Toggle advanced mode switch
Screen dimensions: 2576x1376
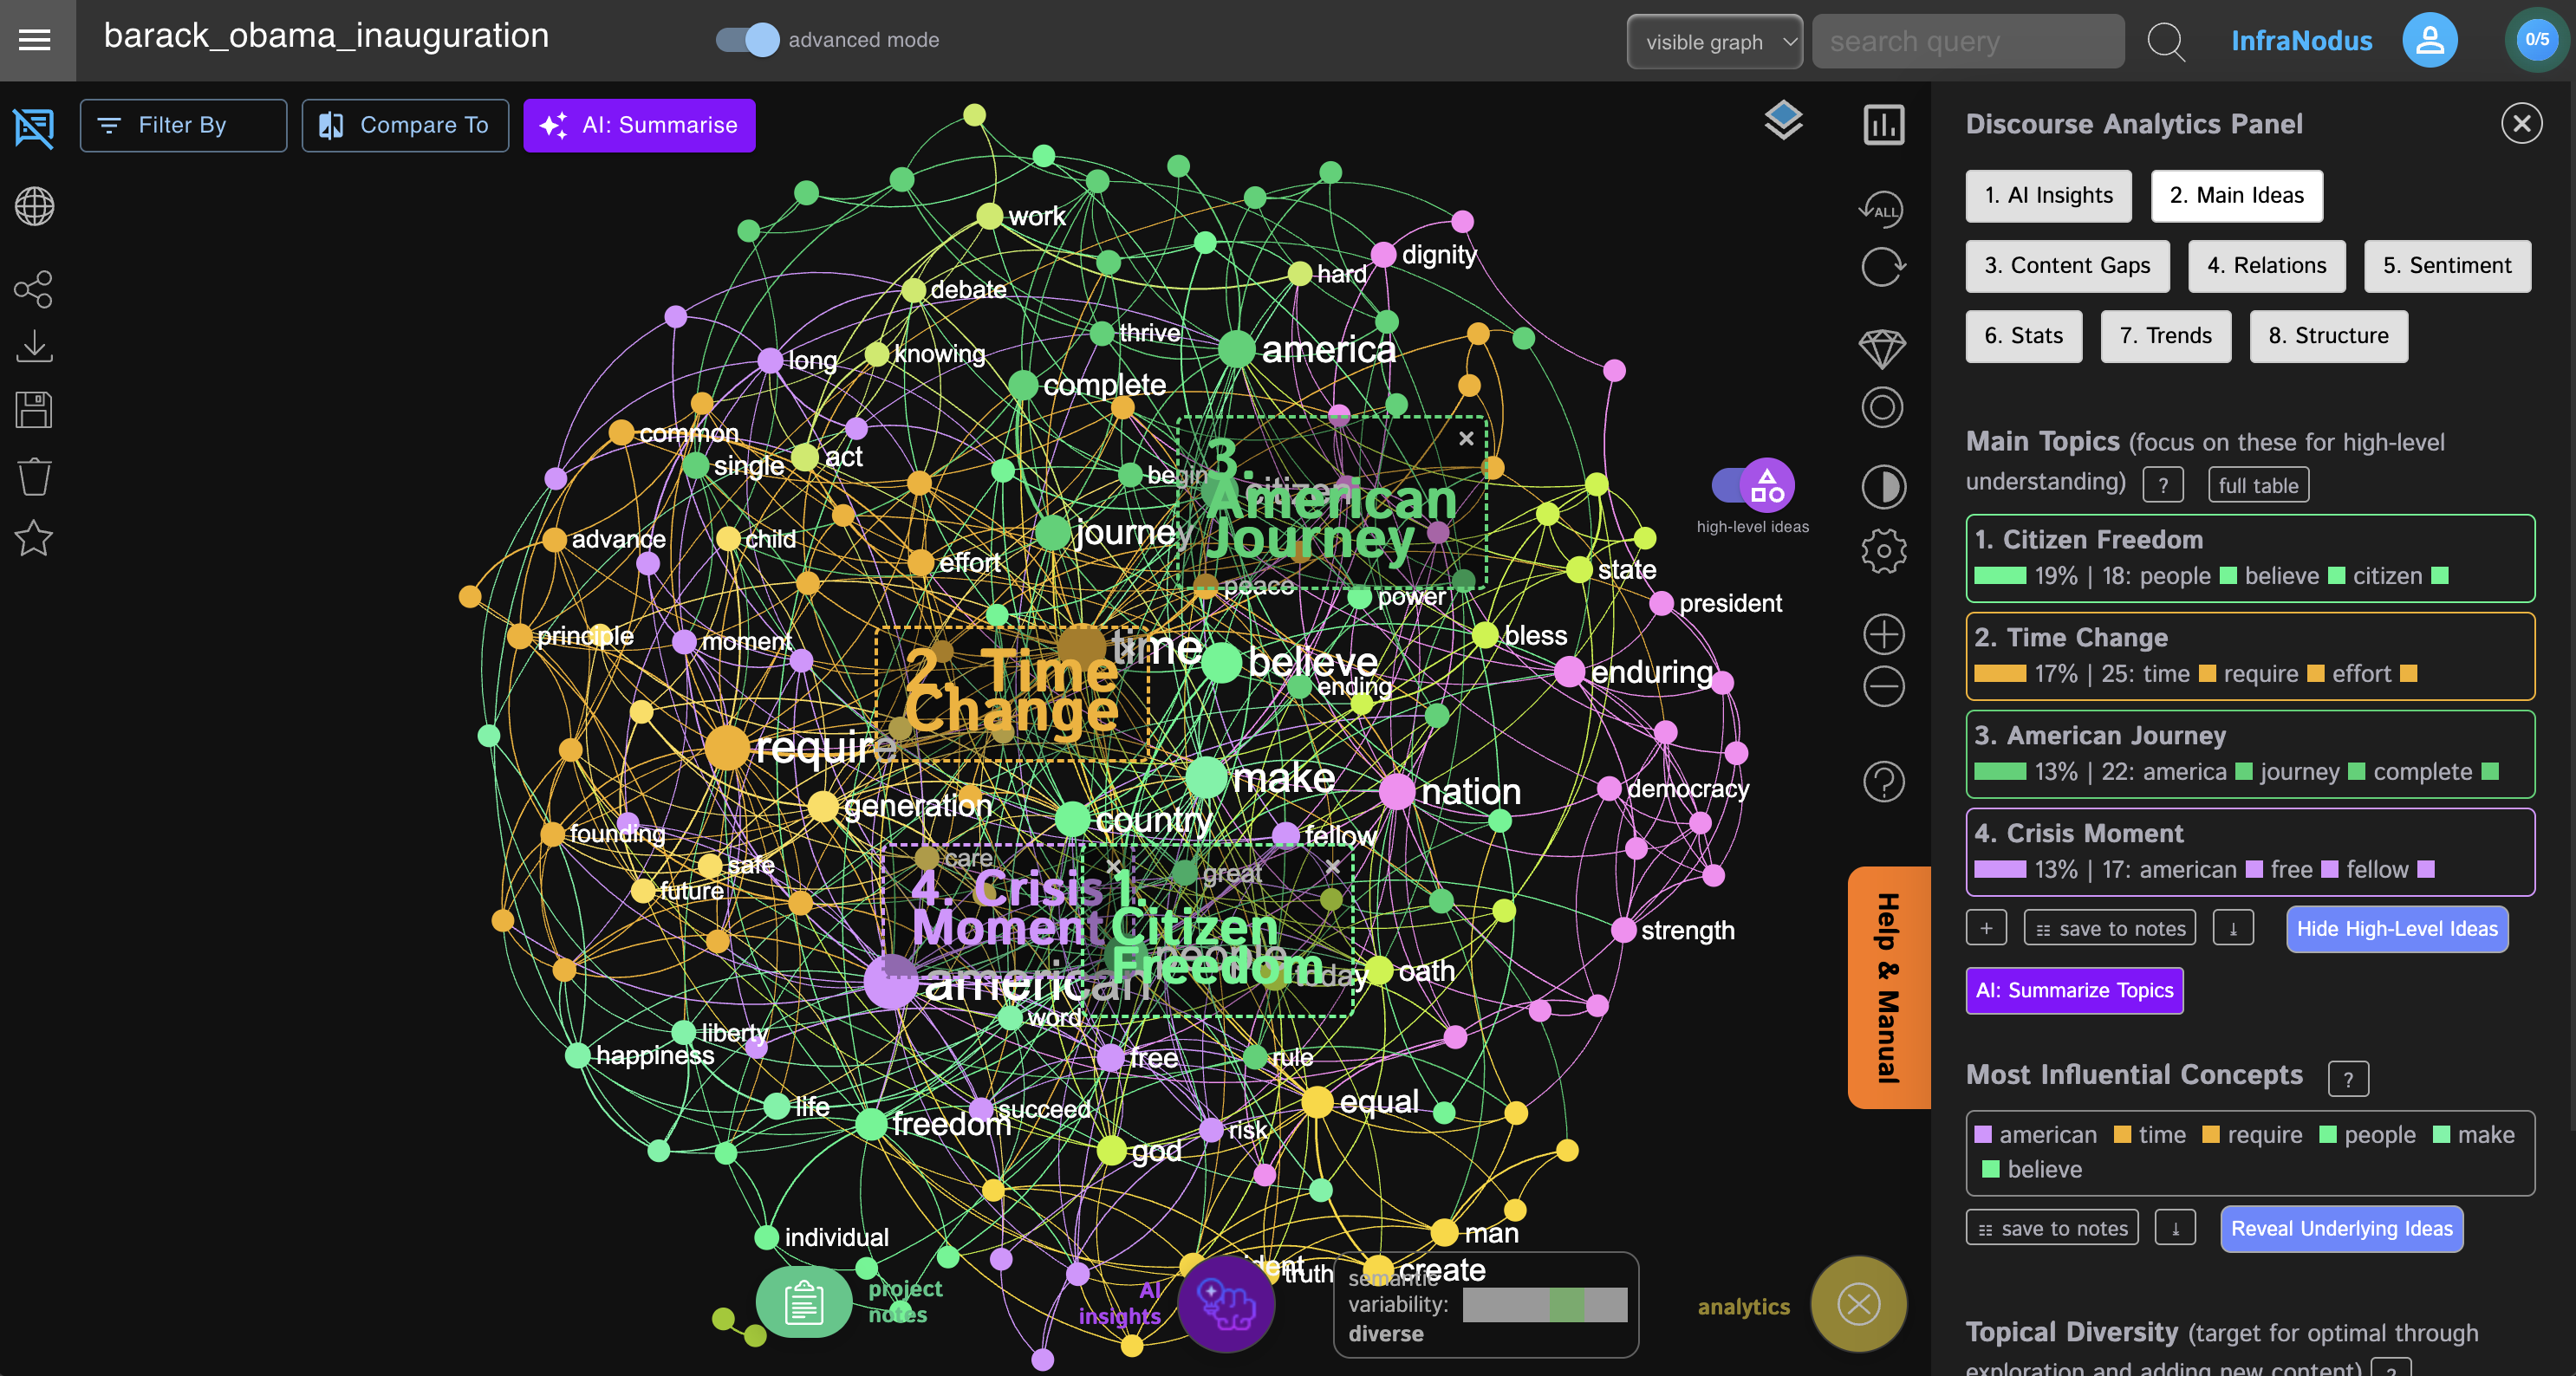[x=747, y=40]
